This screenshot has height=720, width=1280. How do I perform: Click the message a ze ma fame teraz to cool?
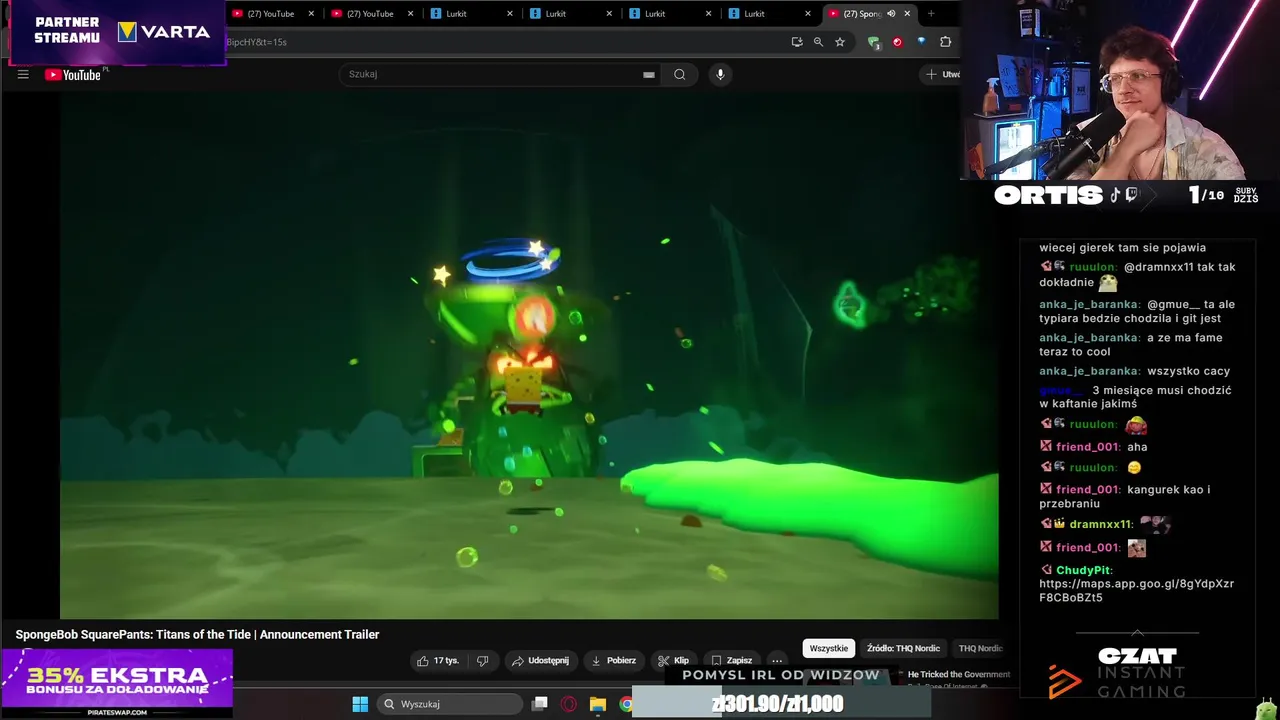point(1130,344)
